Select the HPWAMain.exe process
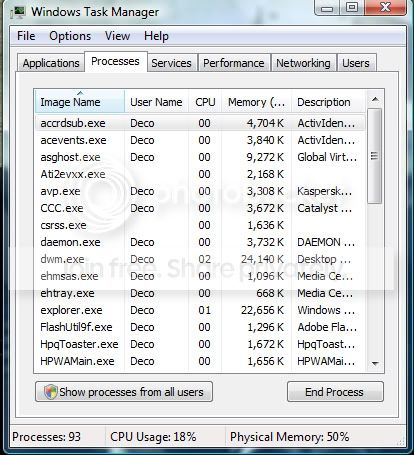The height and width of the screenshot is (455, 414). pyautogui.click(x=200, y=361)
